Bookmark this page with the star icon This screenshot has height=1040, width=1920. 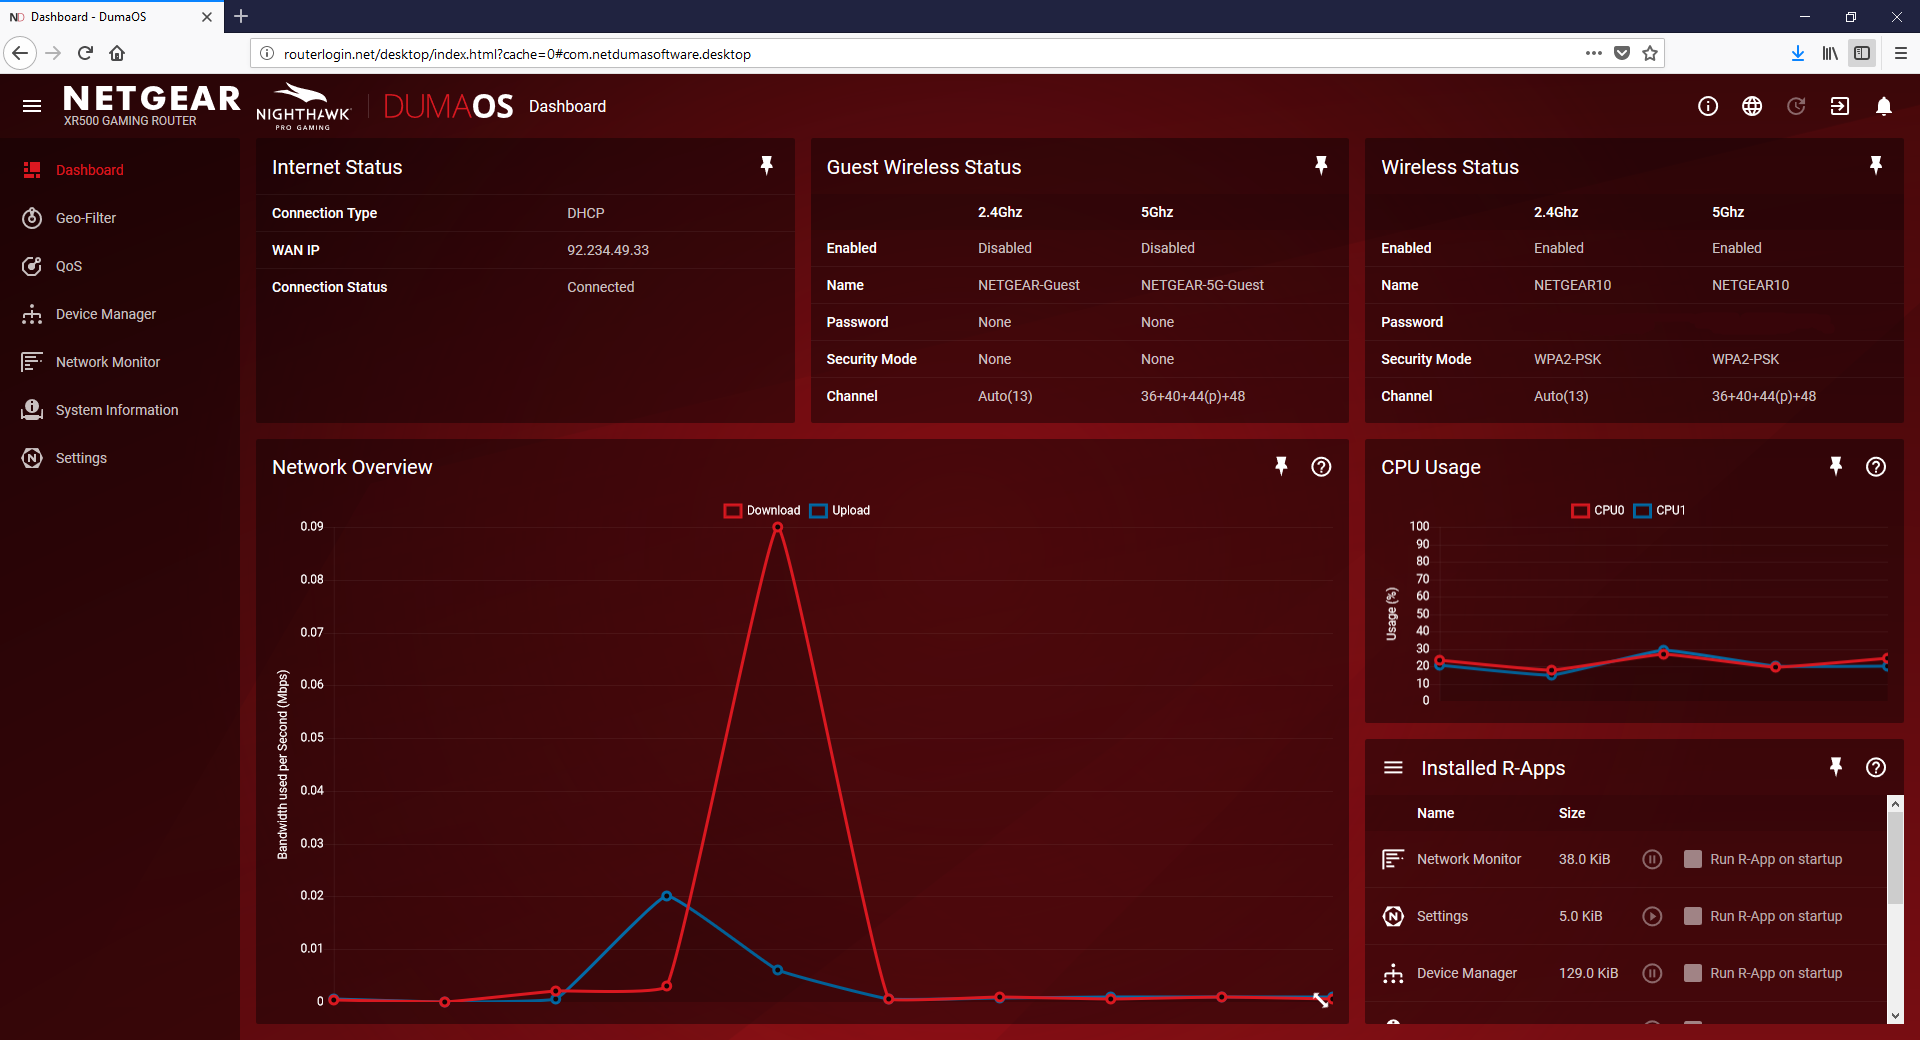click(1650, 53)
